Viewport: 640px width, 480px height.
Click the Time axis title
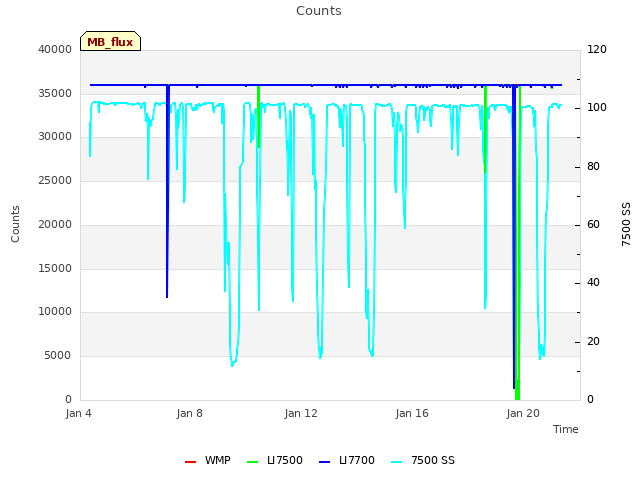[x=566, y=429]
